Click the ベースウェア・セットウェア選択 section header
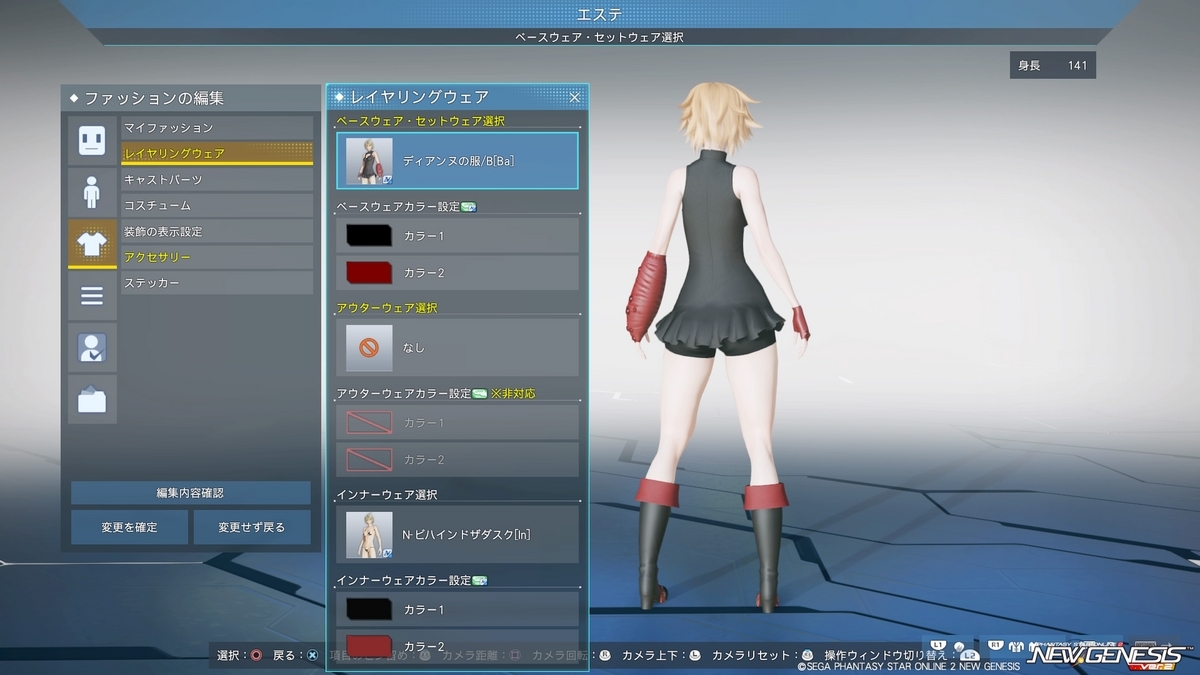The image size is (1200, 675). coord(420,121)
